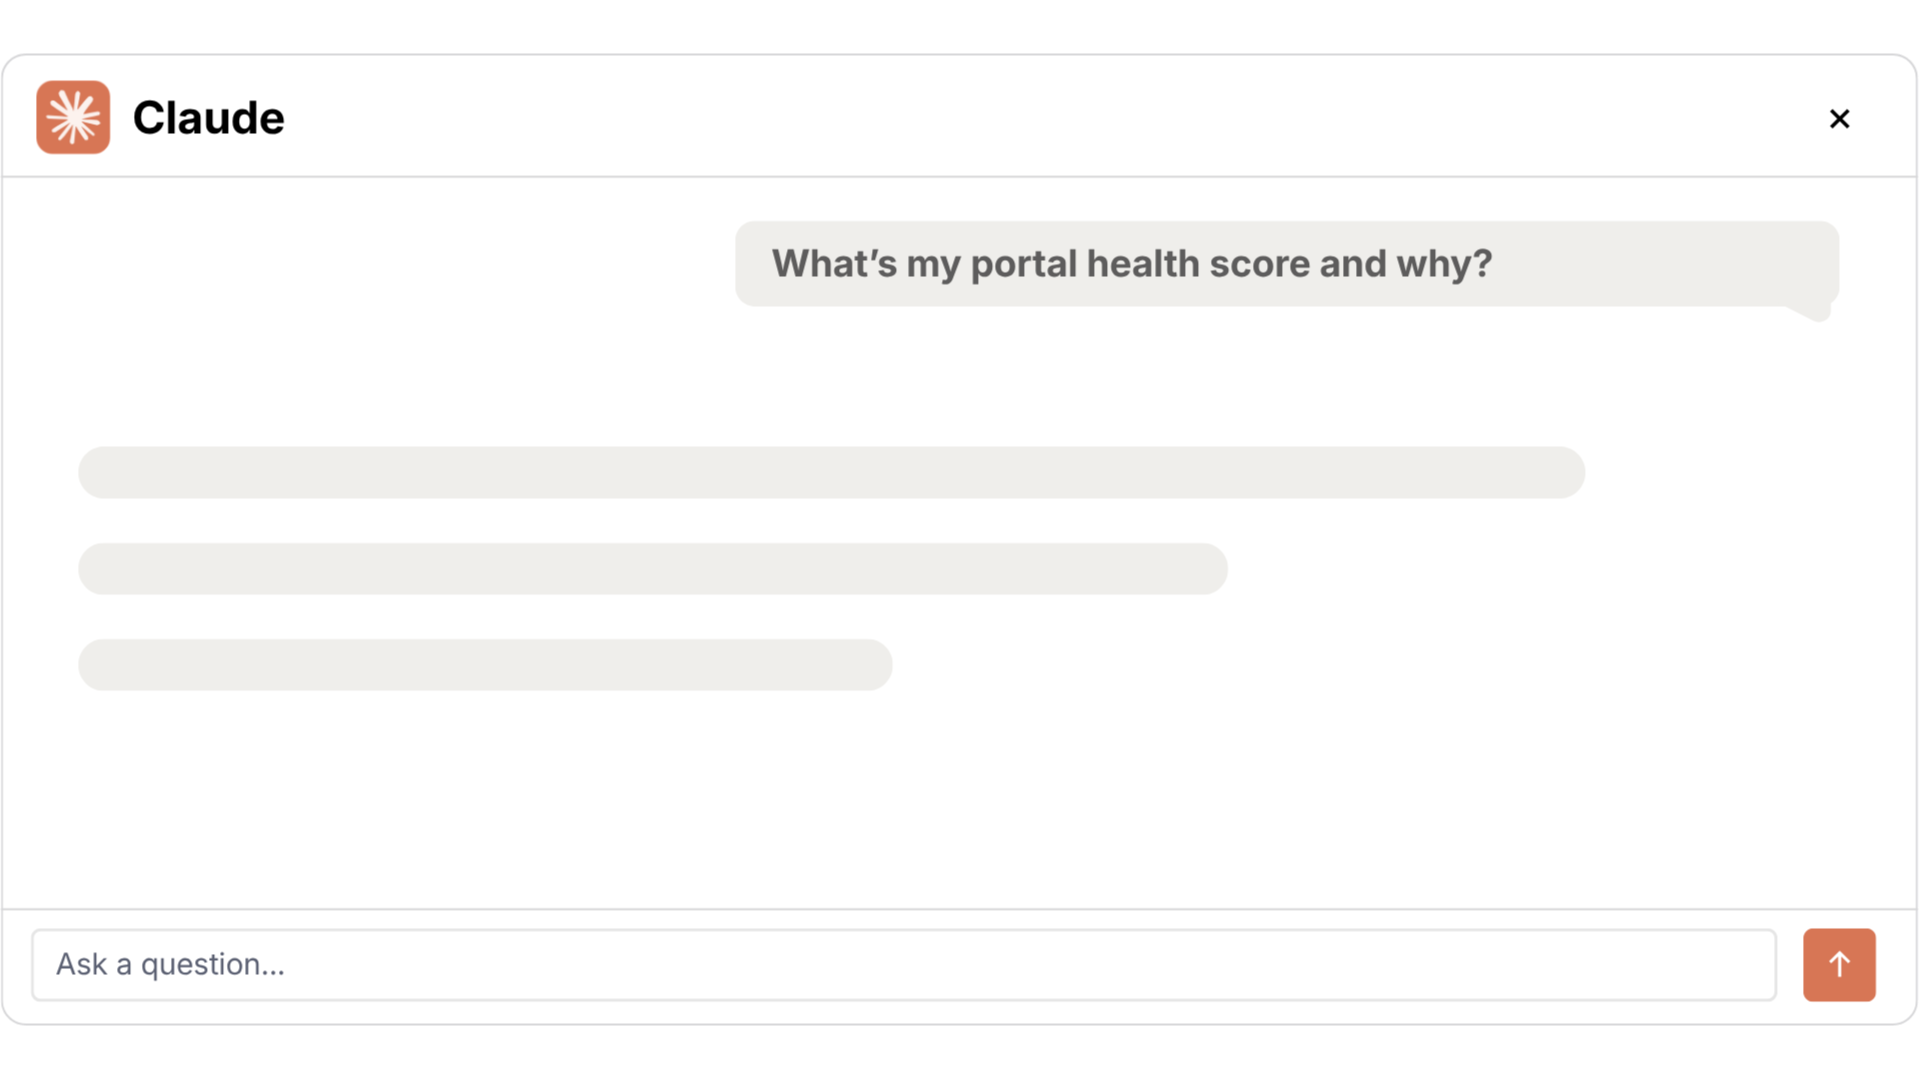Click the "Claude" title text in header
This screenshot has height=1079, width=1919.
208,118
